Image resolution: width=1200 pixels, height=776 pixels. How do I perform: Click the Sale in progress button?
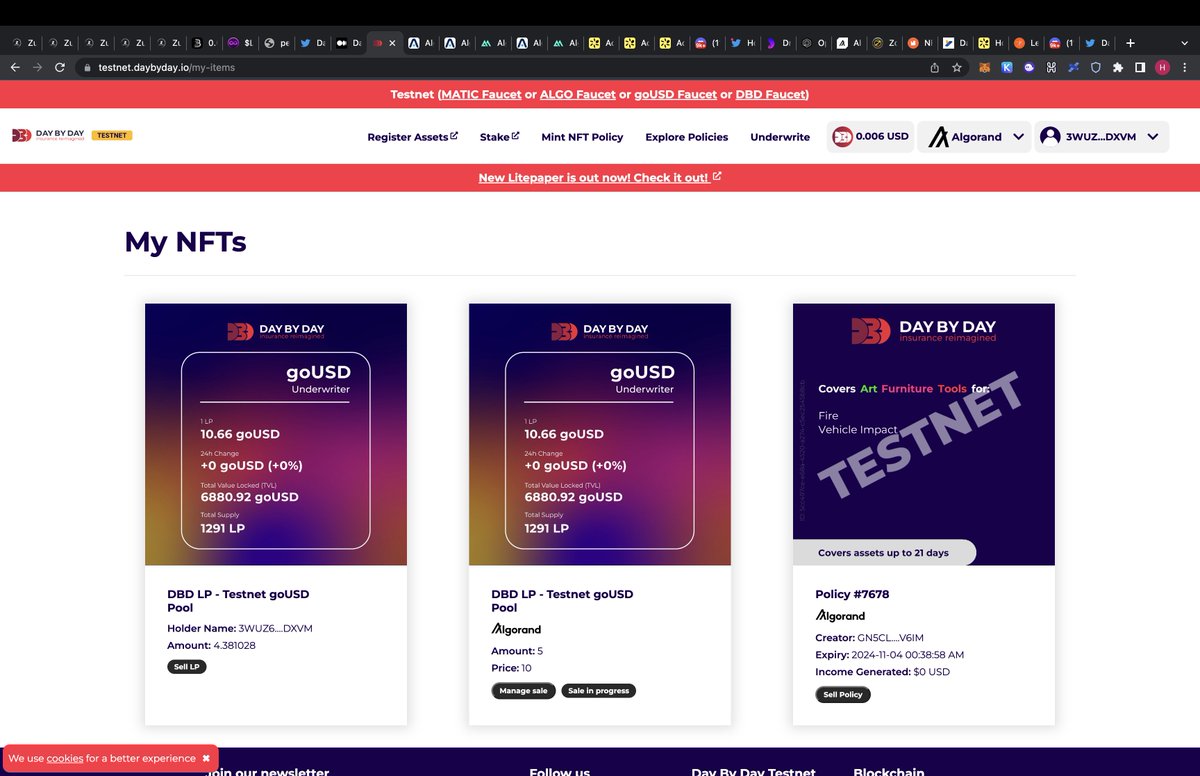click(x=598, y=691)
